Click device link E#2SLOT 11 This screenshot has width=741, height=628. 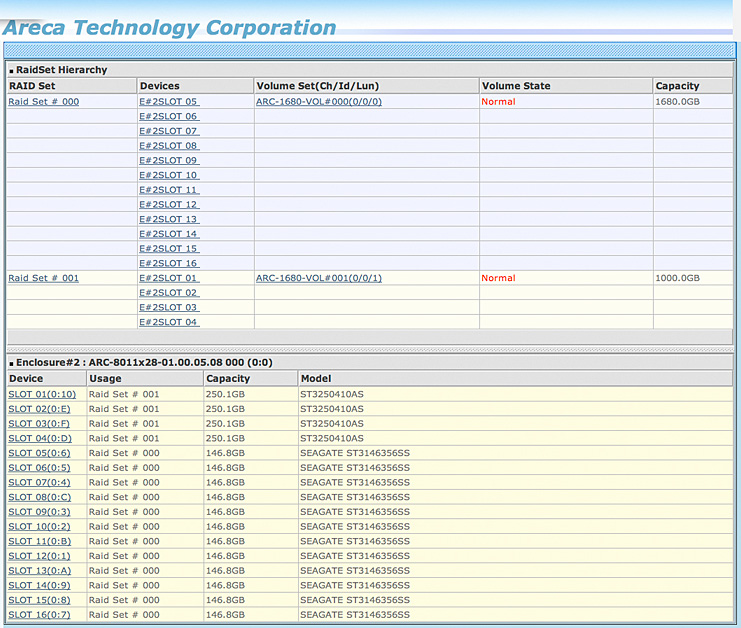click(x=169, y=189)
